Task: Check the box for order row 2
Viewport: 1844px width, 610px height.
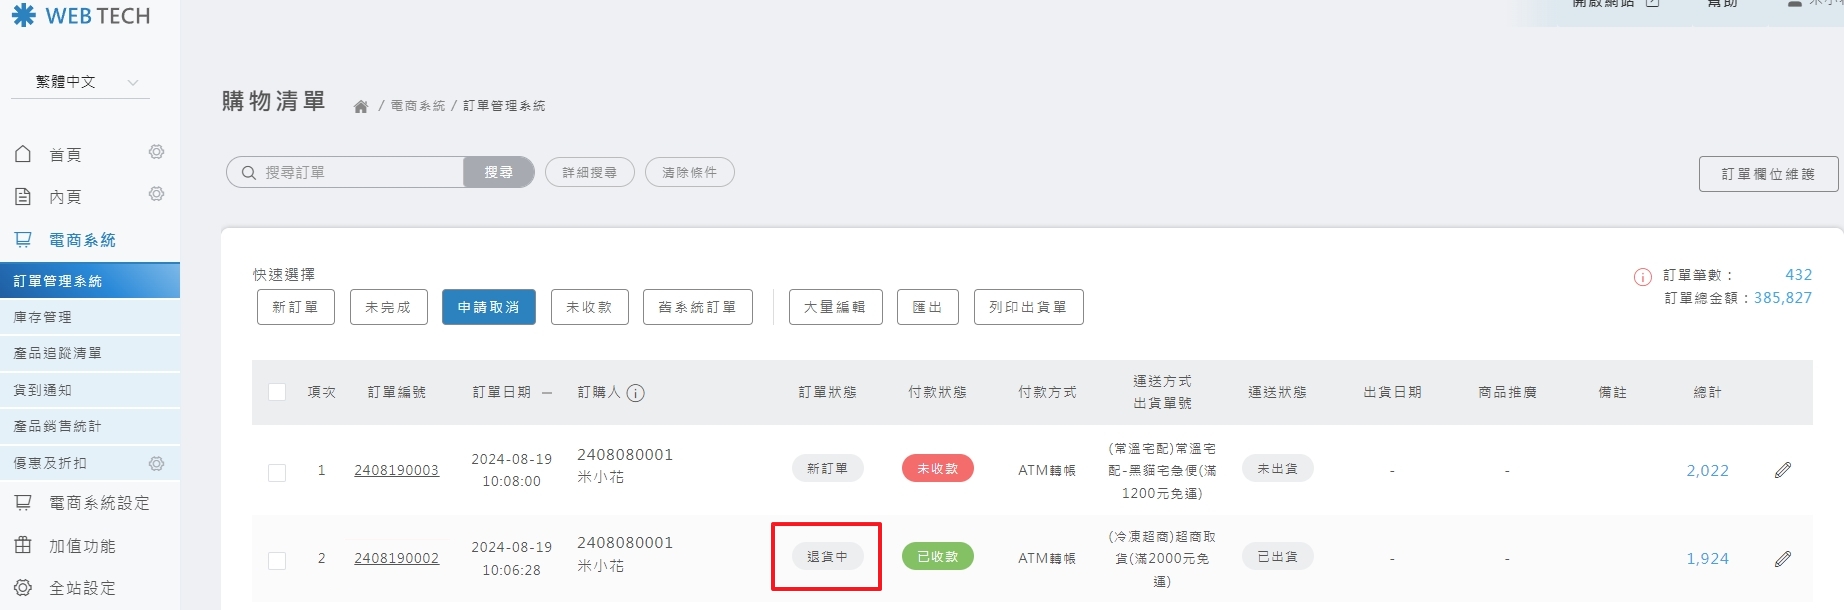Action: pos(277,560)
